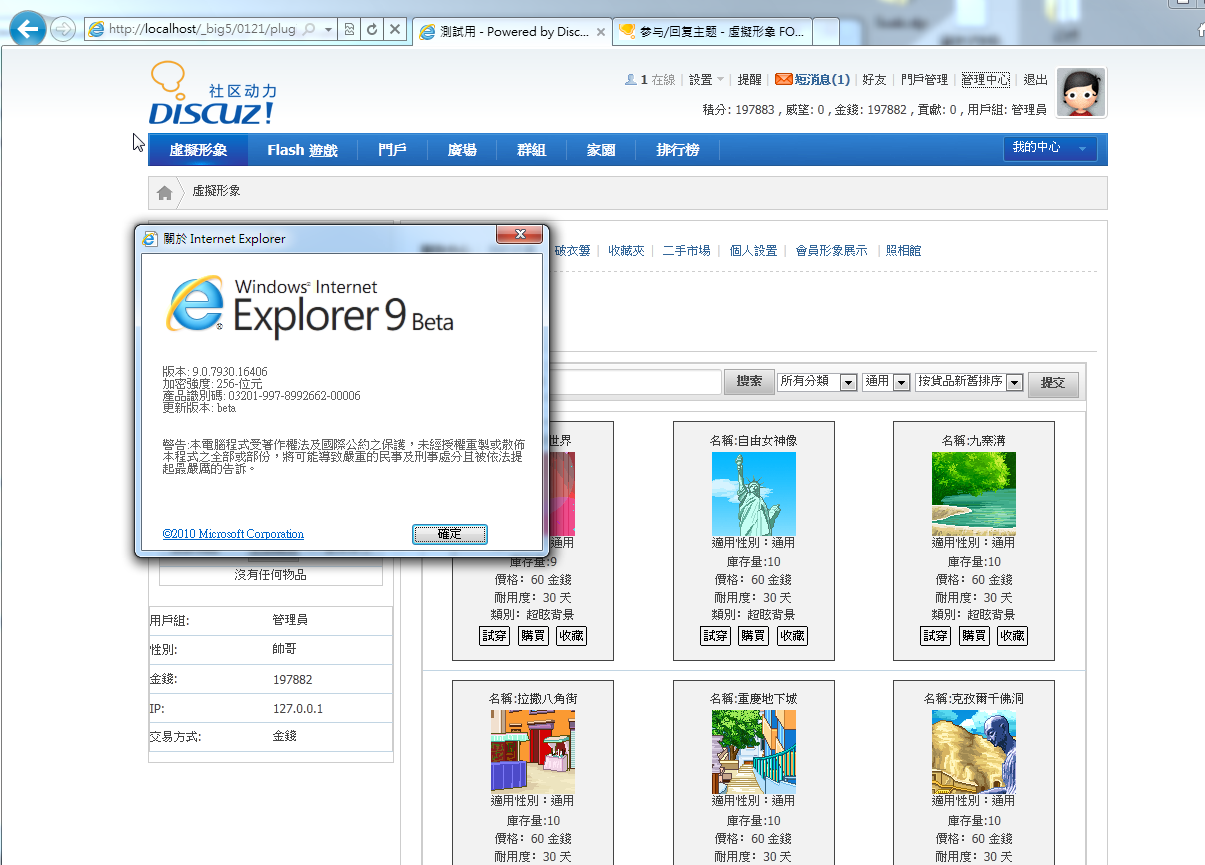Close the 關於 Internet Explorer dialog
The width and height of the screenshot is (1205, 865).
pyautogui.click(x=519, y=235)
